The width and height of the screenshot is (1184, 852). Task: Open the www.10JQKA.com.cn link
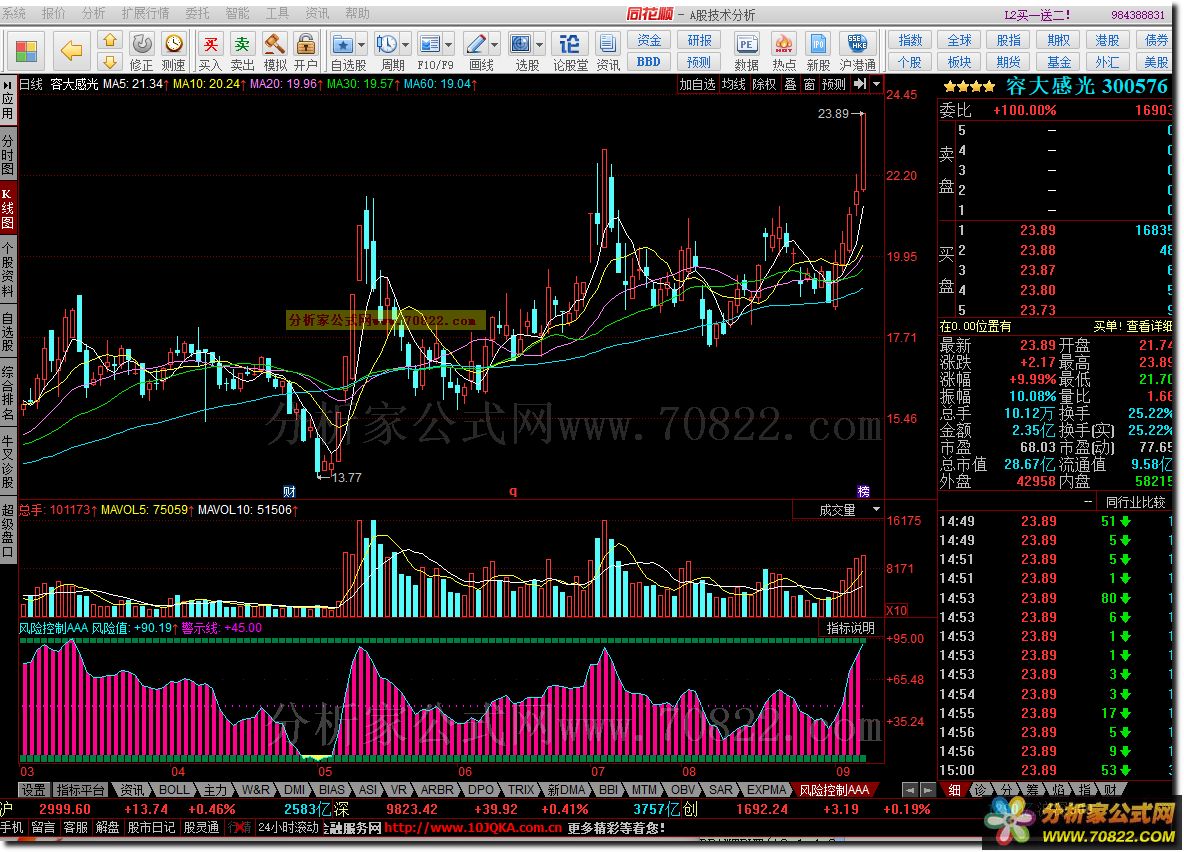pos(473,828)
